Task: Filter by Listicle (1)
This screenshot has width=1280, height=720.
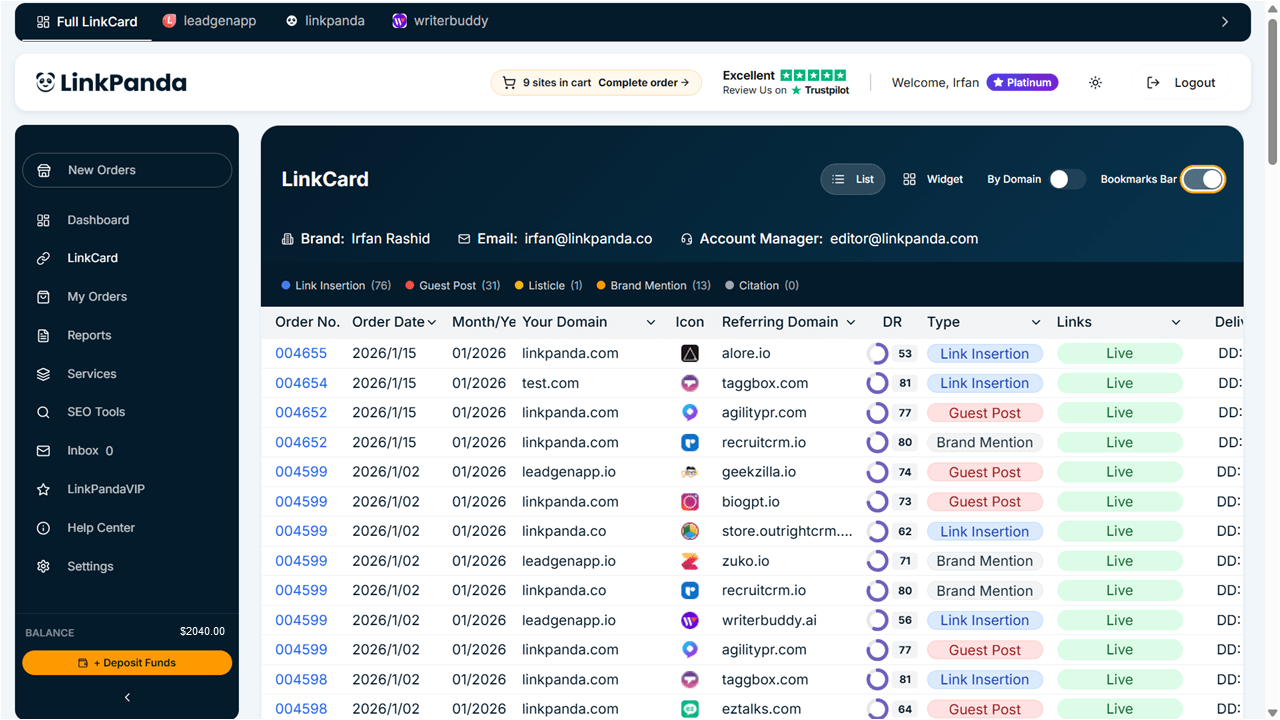Action: (x=549, y=285)
